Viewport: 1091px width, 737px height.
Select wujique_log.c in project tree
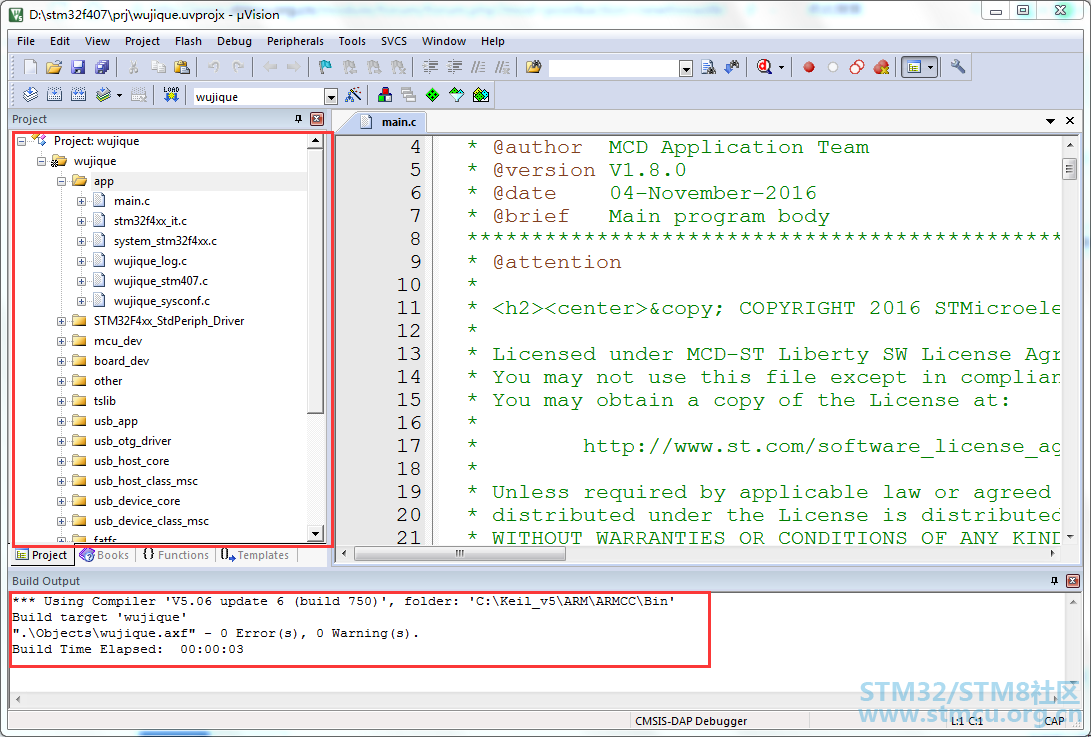[x=150, y=261]
